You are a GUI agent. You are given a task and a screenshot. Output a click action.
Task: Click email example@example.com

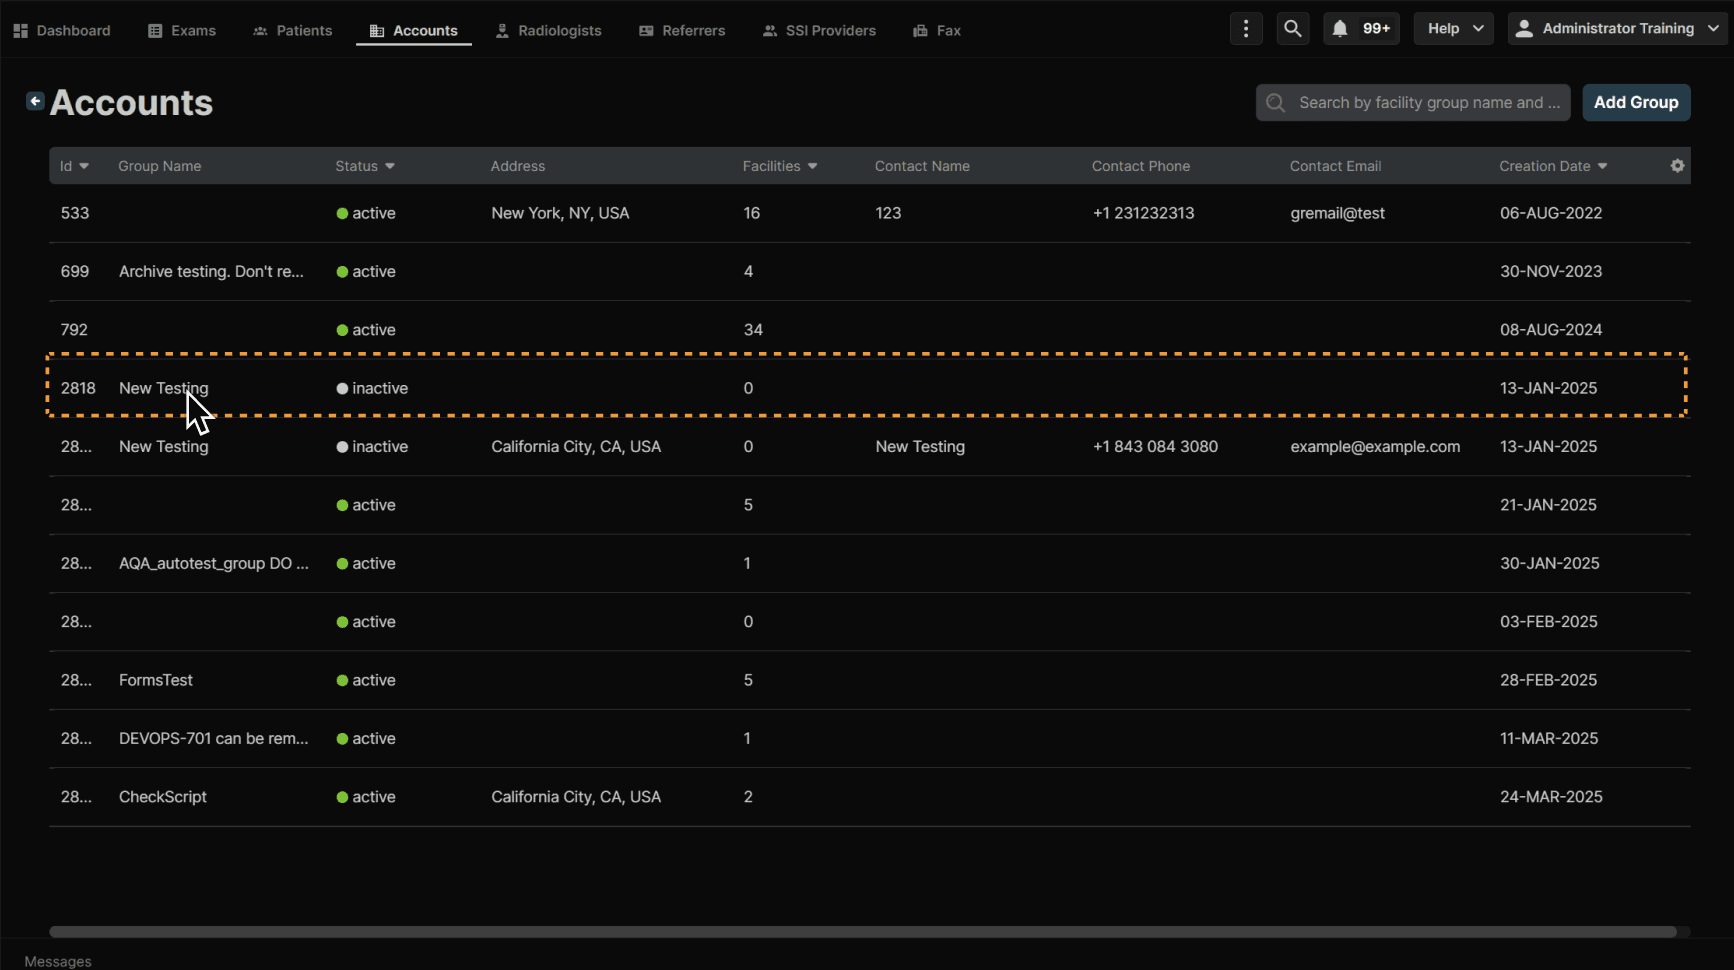1375,446
